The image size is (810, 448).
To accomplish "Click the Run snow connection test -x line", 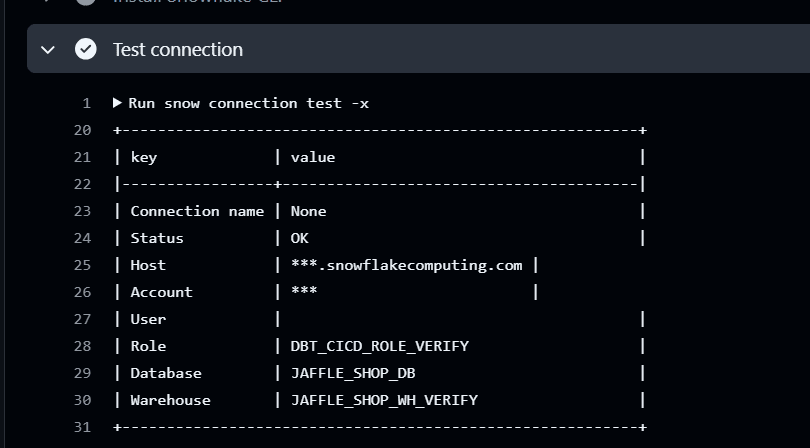I will click(248, 103).
